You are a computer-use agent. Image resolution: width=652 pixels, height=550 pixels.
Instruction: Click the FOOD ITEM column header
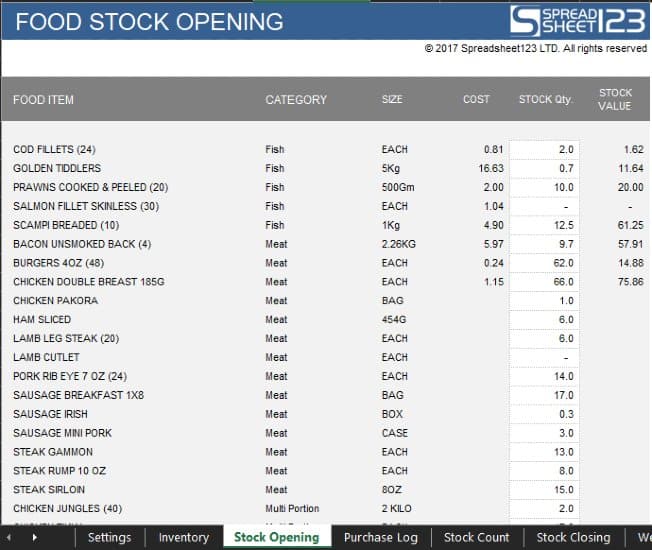click(x=43, y=100)
